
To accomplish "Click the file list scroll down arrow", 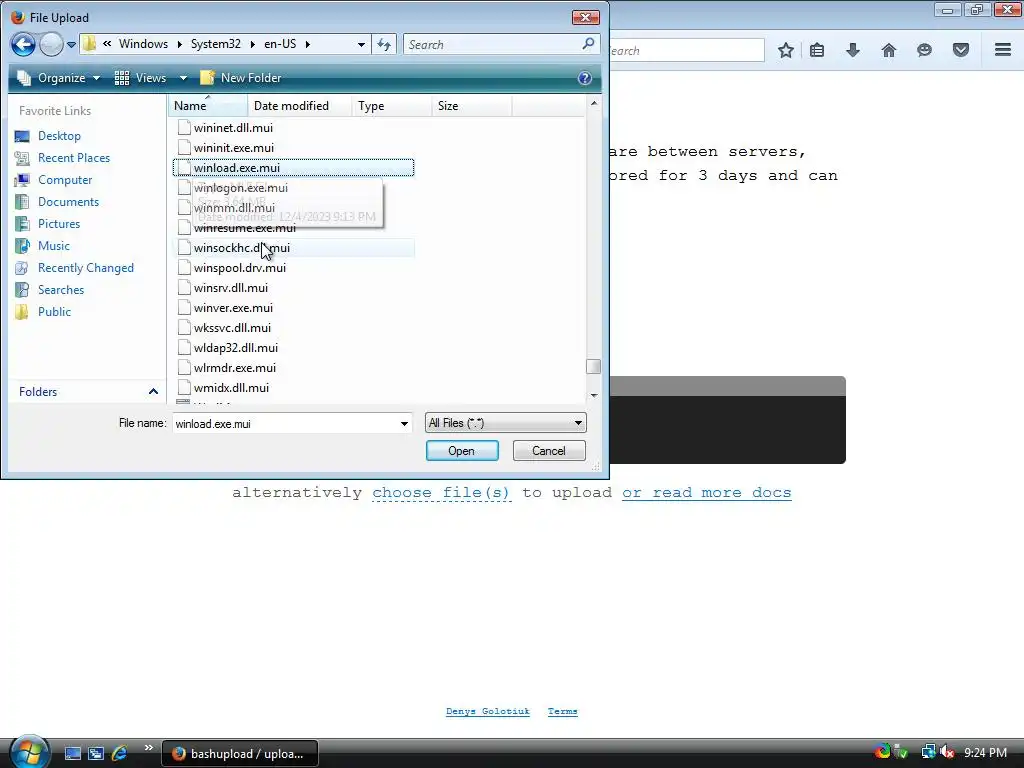I will [594, 395].
